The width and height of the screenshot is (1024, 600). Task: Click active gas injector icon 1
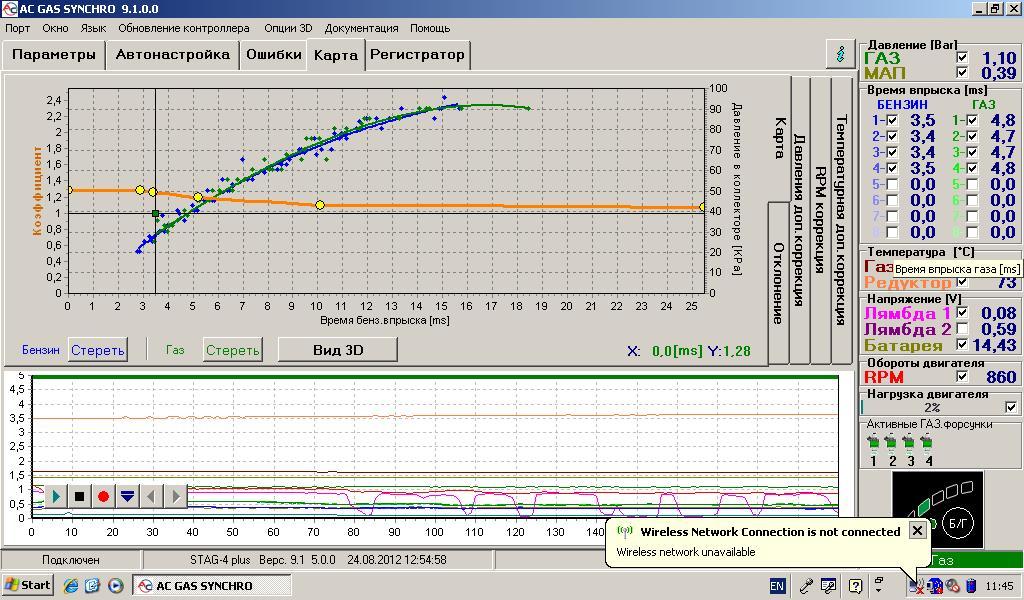pos(873,443)
